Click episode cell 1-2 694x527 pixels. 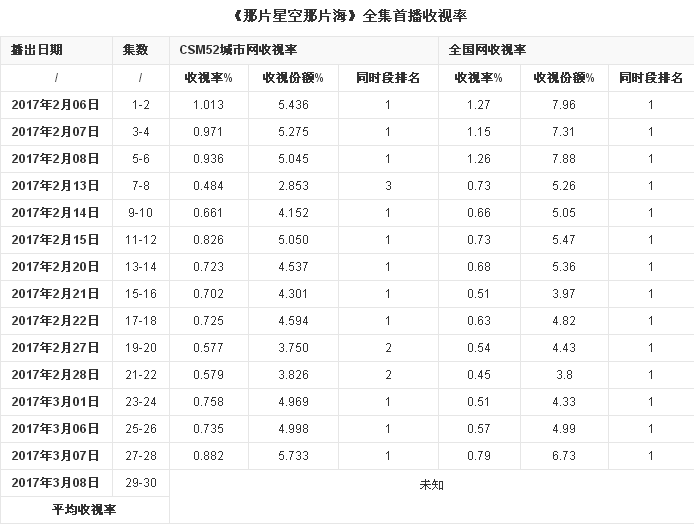141,105
